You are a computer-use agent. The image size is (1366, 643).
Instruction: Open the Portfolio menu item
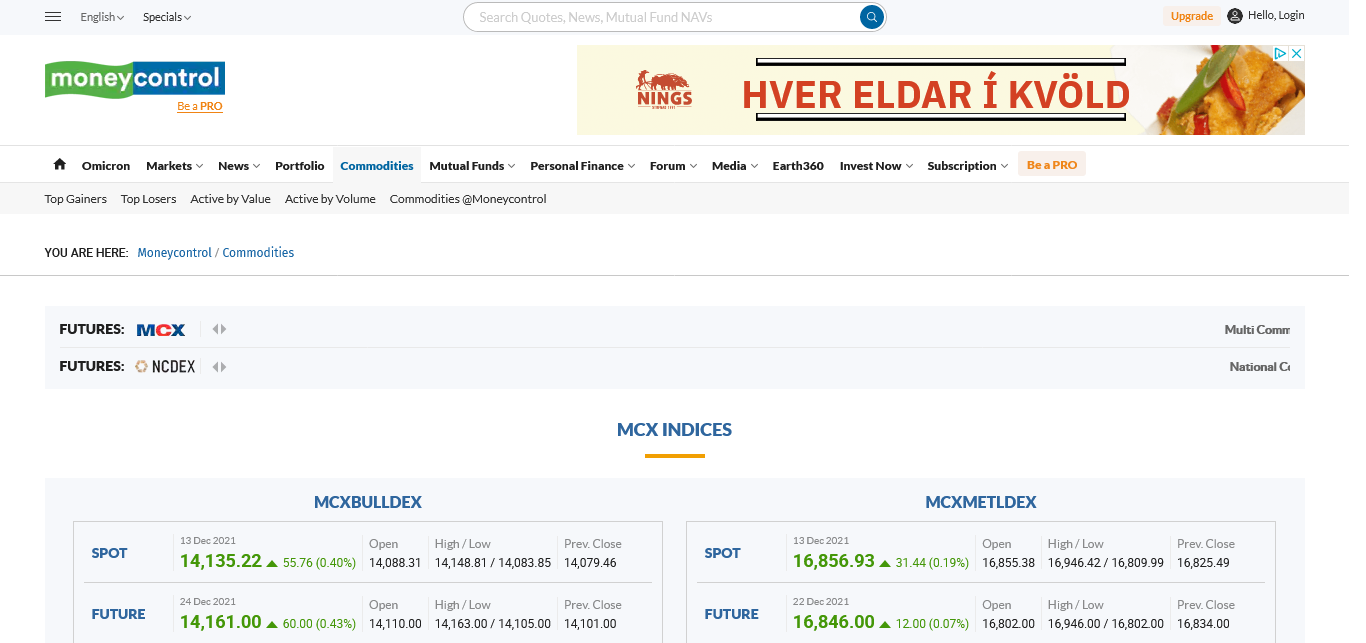click(x=299, y=166)
